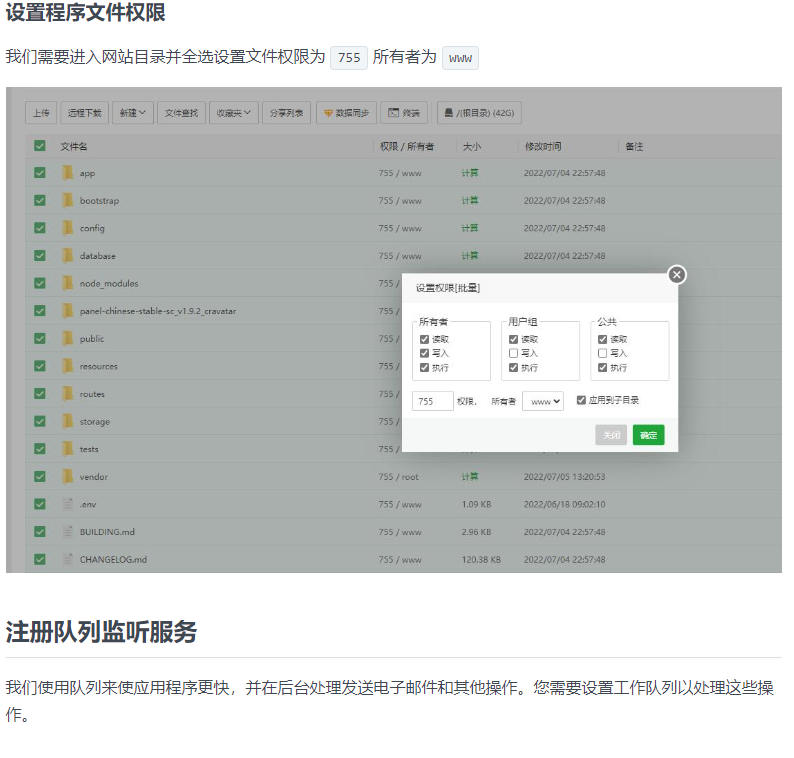794x758 pixels.
Task: Open the 收藏夹 favorites dropdown
Action: tap(233, 113)
